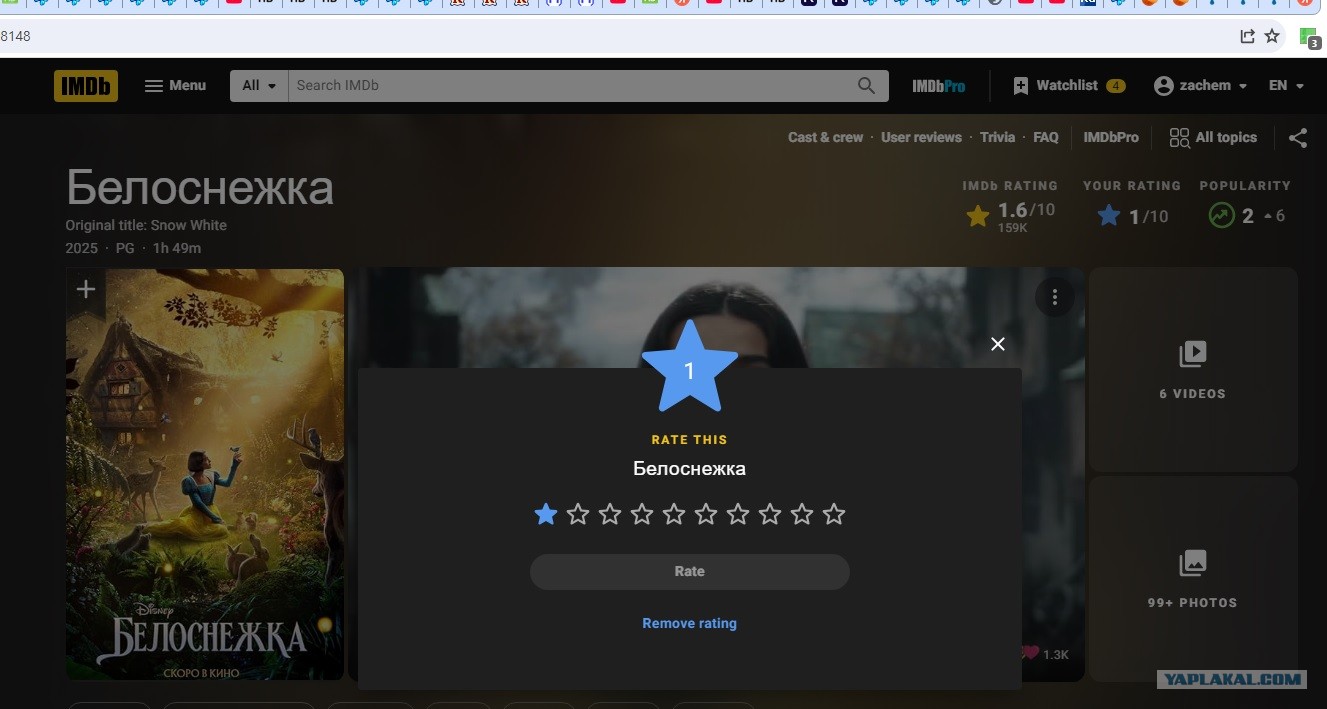Open the 6 Videos tile
Image resolution: width=1327 pixels, height=709 pixels.
[1192, 370]
